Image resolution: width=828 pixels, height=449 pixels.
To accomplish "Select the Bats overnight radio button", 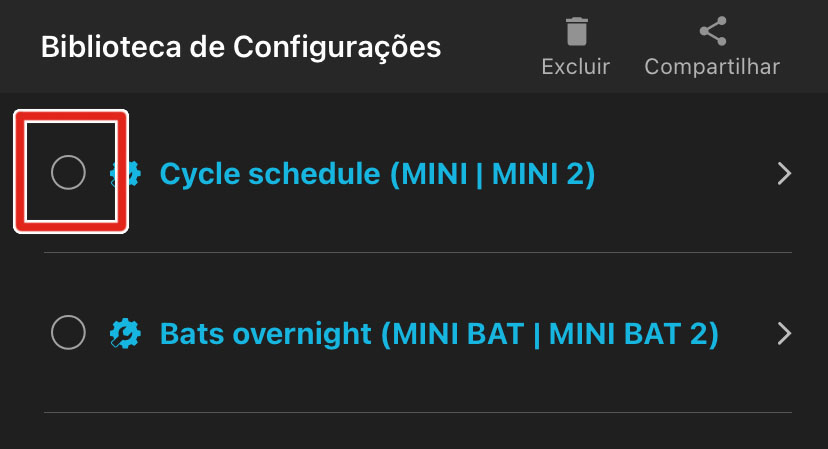I will (68, 333).
